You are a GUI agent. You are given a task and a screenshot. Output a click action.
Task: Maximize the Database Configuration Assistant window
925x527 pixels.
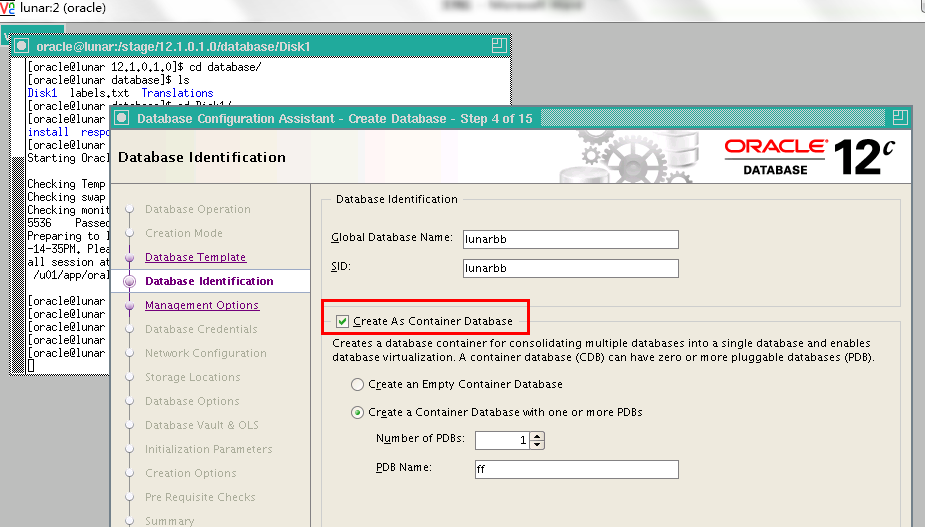pyautogui.click(x=900, y=117)
